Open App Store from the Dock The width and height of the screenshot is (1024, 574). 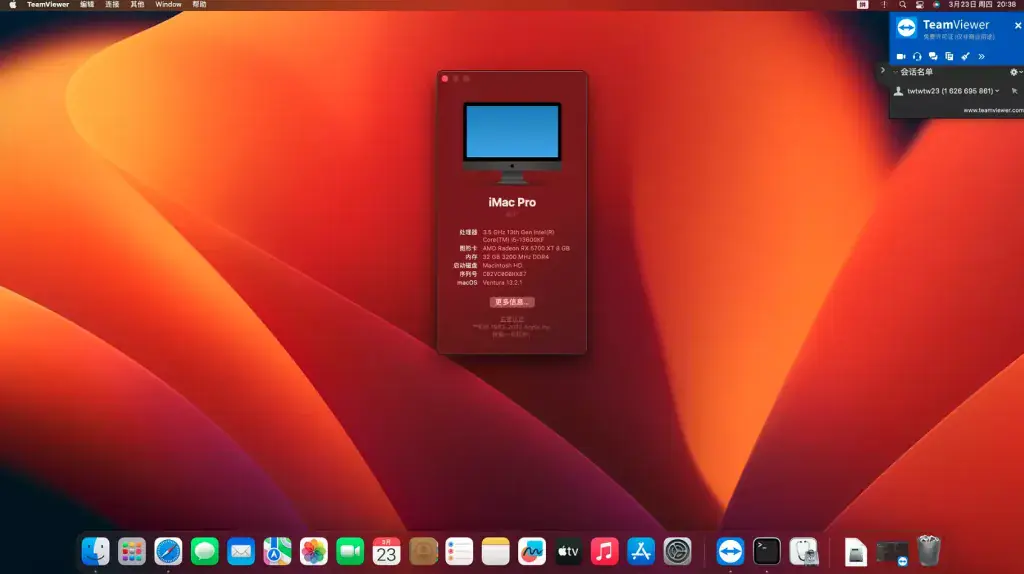(x=641, y=551)
